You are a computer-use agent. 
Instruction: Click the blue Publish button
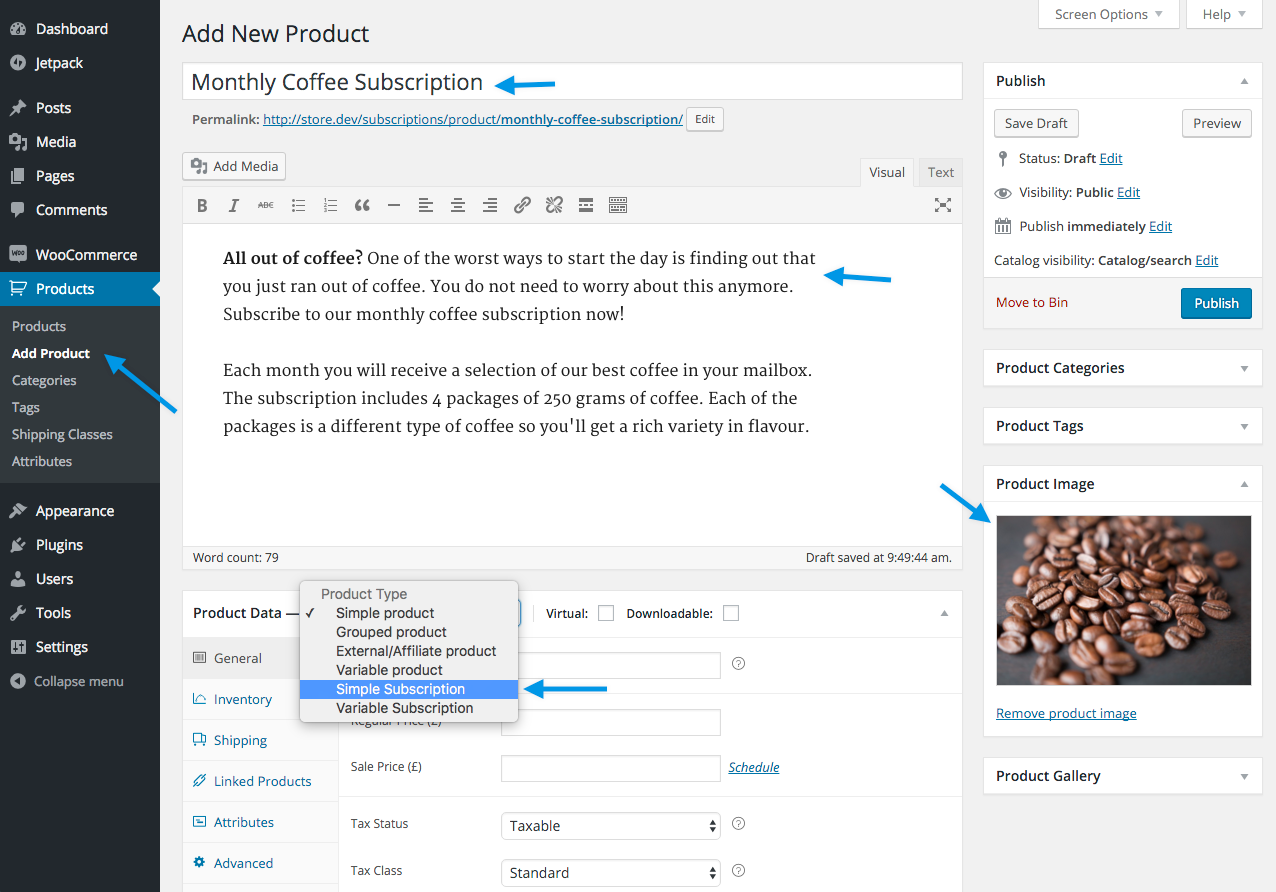[1216, 303]
